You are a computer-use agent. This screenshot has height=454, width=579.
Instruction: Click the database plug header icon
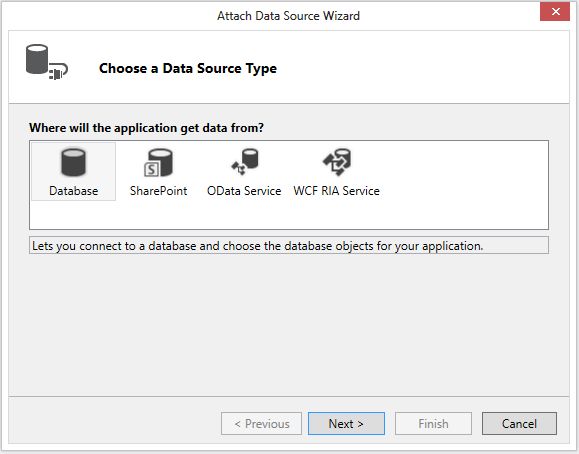pyautogui.click(x=47, y=62)
